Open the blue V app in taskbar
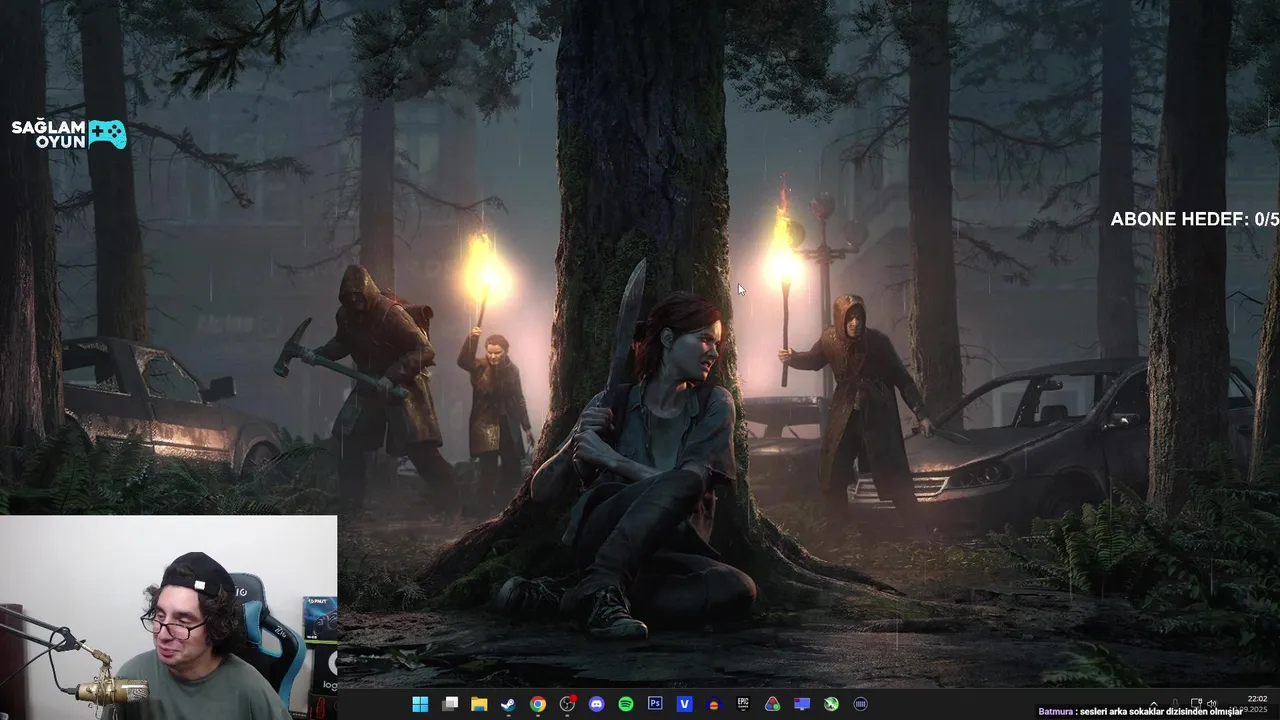 [x=685, y=704]
